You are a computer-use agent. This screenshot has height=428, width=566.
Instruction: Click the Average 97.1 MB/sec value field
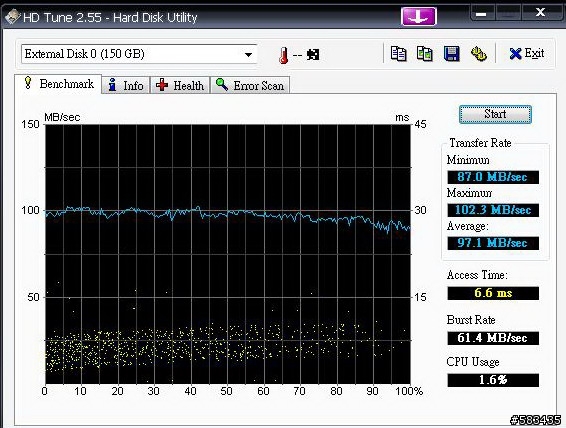click(493, 243)
